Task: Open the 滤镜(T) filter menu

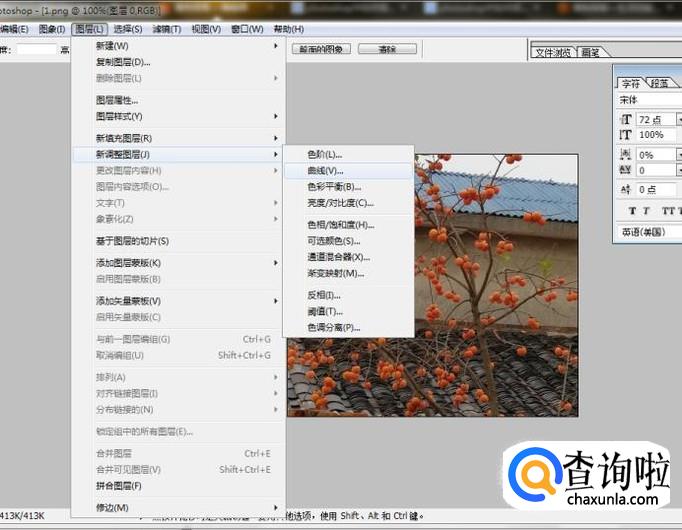Action: pyautogui.click(x=167, y=29)
